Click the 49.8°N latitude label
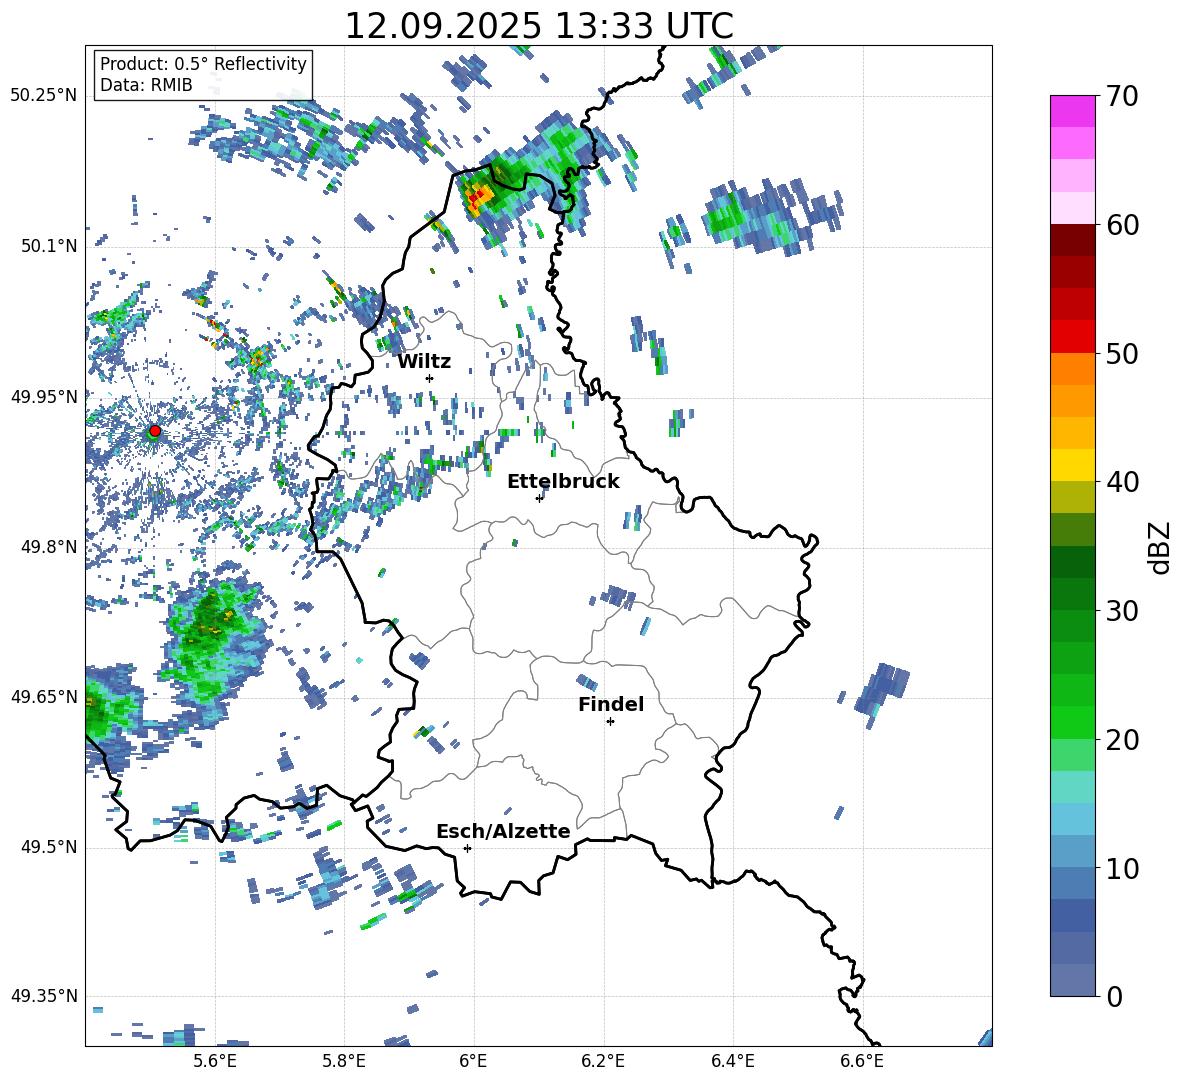Viewport: 1184px width, 1081px height. pos(48,547)
